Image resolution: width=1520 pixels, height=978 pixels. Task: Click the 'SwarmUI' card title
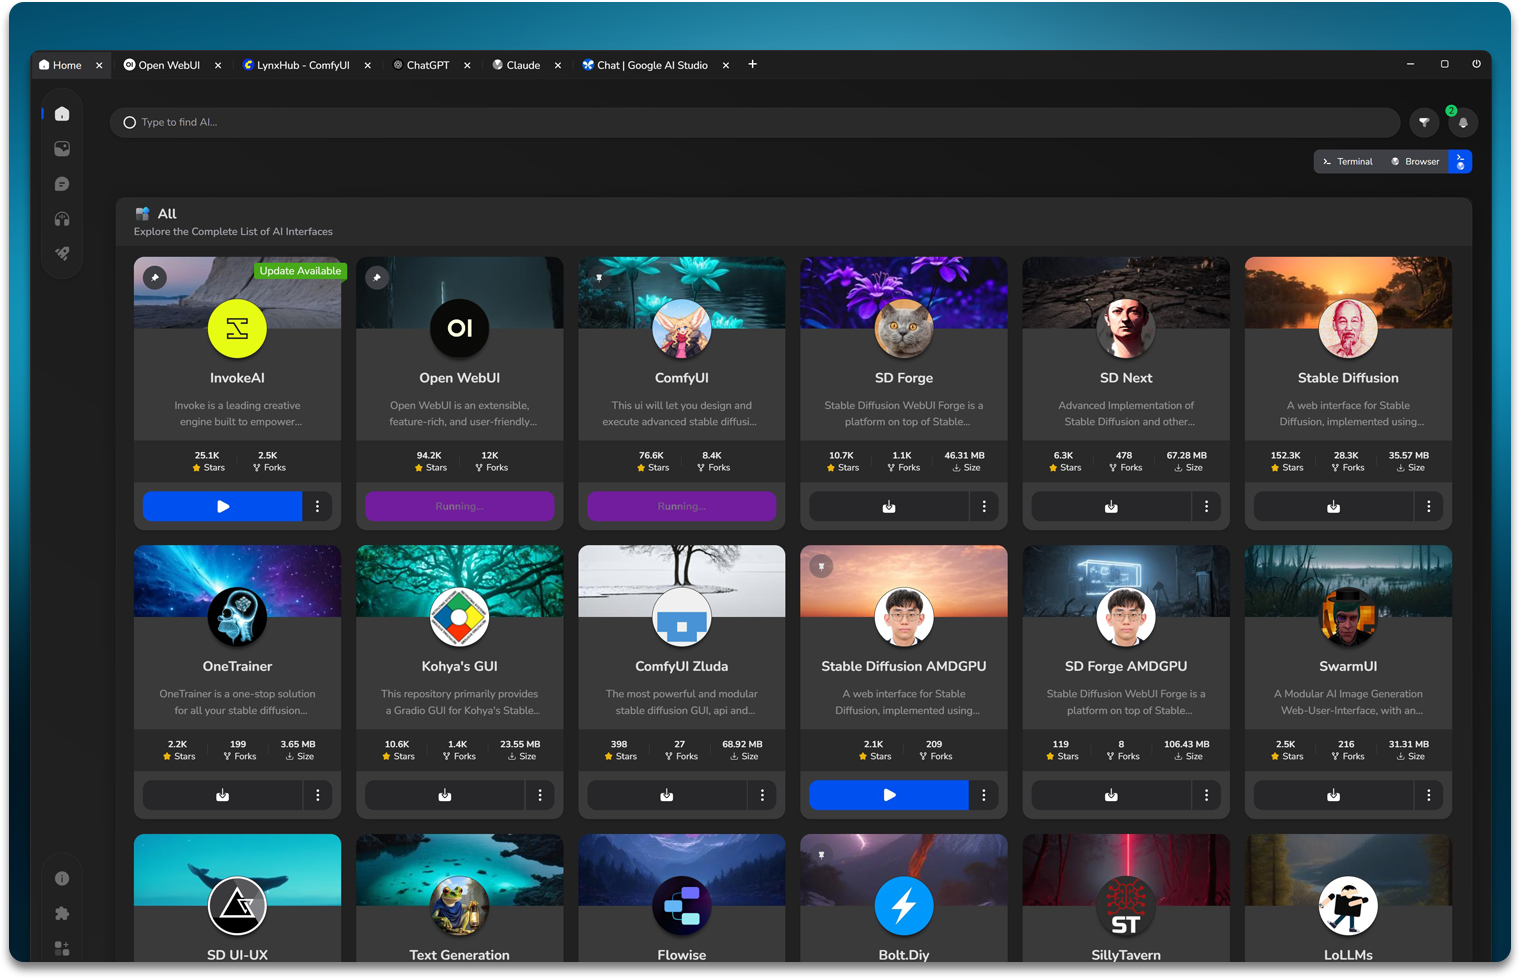tap(1348, 666)
